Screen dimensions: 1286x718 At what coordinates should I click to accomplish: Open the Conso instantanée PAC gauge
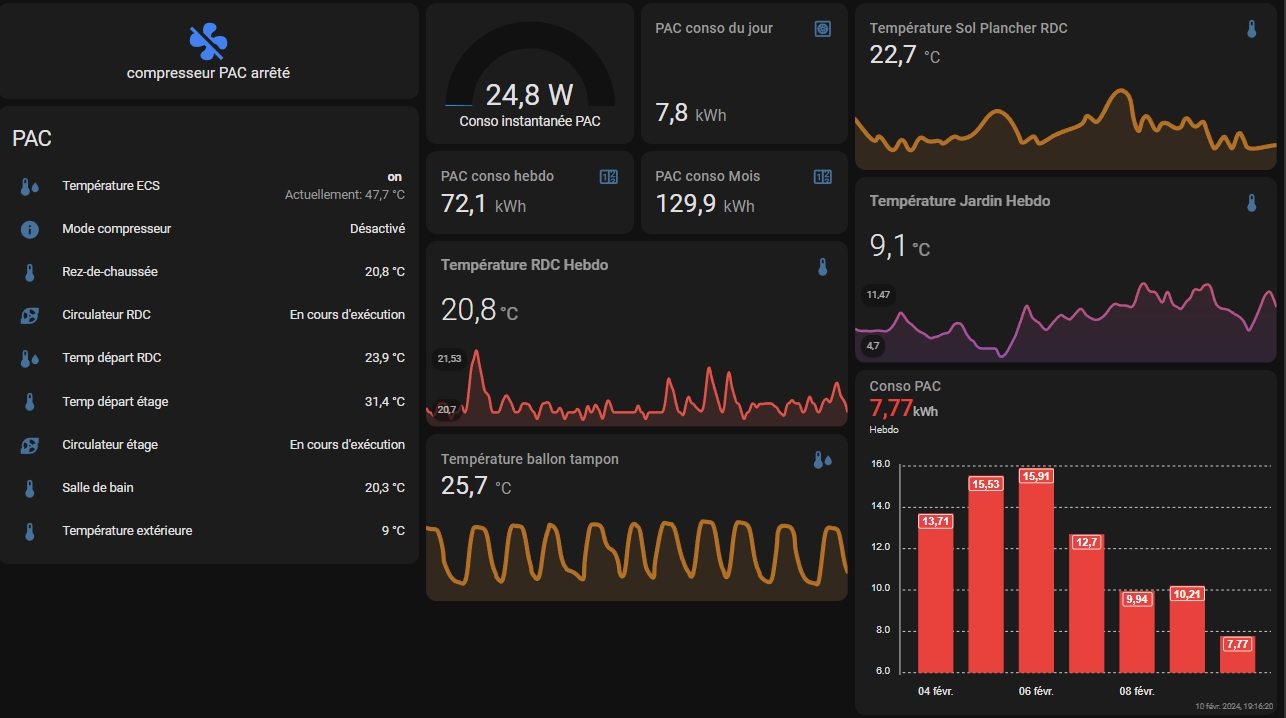click(530, 73)
